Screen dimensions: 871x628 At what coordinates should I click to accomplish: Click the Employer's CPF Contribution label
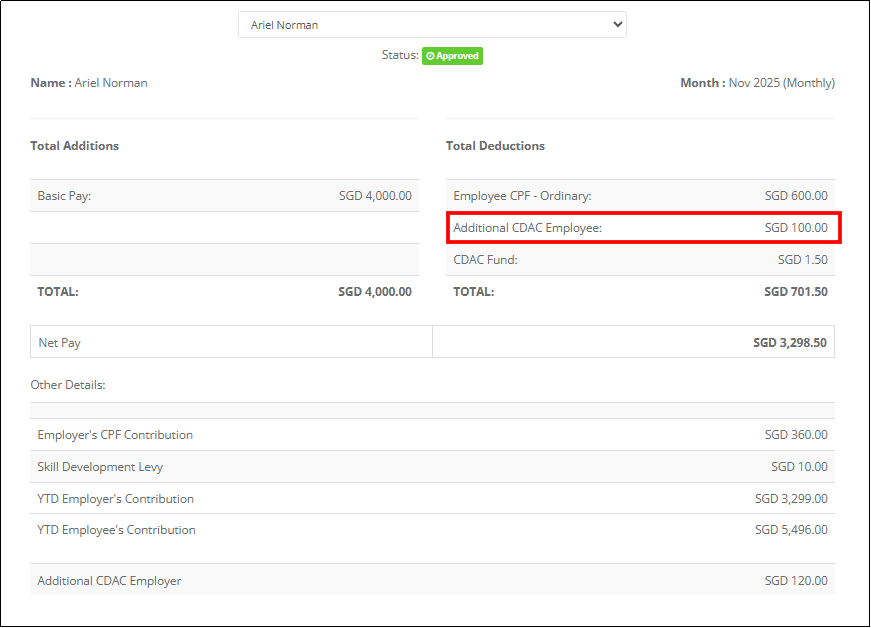point(115,435)
